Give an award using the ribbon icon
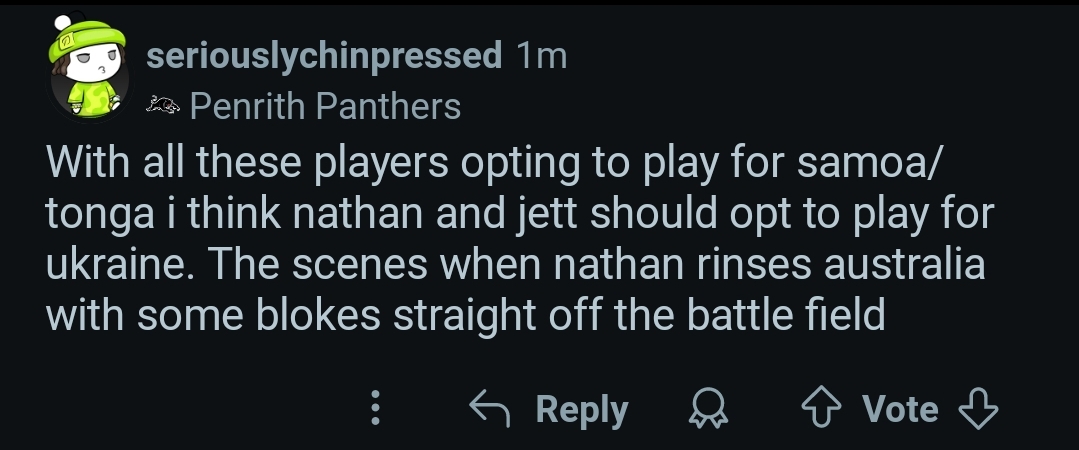This screenshot has width=1079, height=450. [709, 409]
